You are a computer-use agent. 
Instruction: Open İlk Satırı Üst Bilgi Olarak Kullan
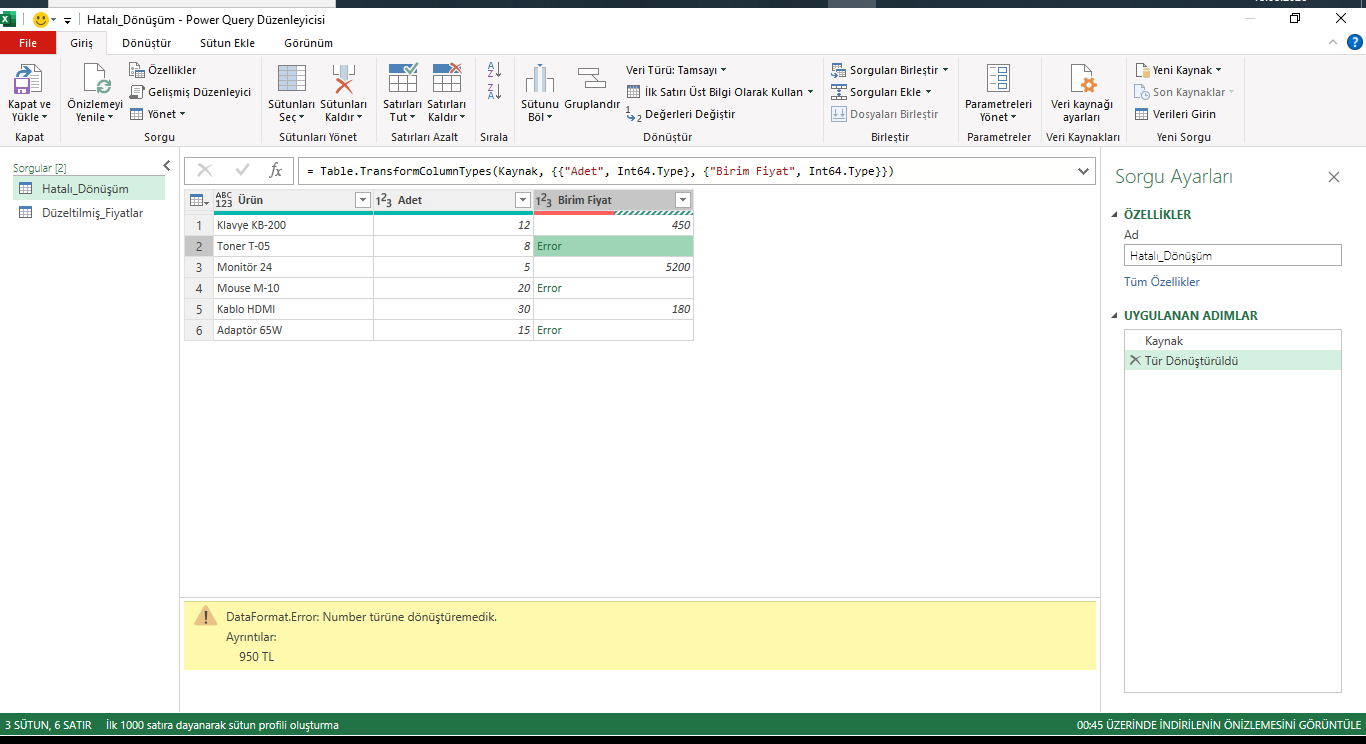coord(719,92)
